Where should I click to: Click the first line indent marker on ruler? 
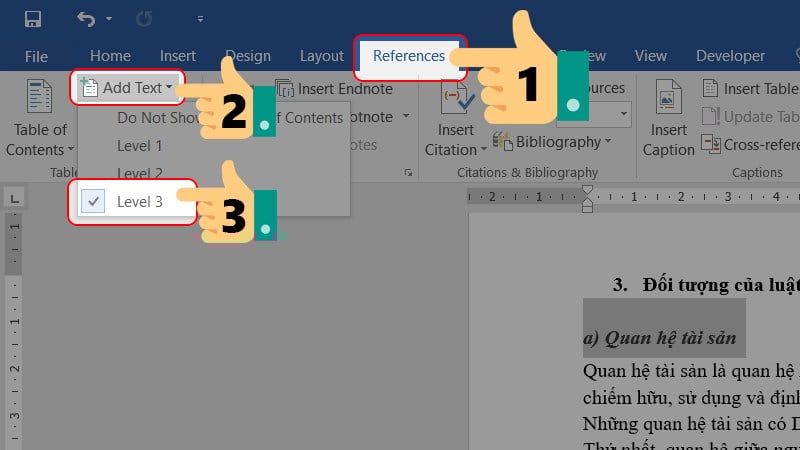[587, 191]
